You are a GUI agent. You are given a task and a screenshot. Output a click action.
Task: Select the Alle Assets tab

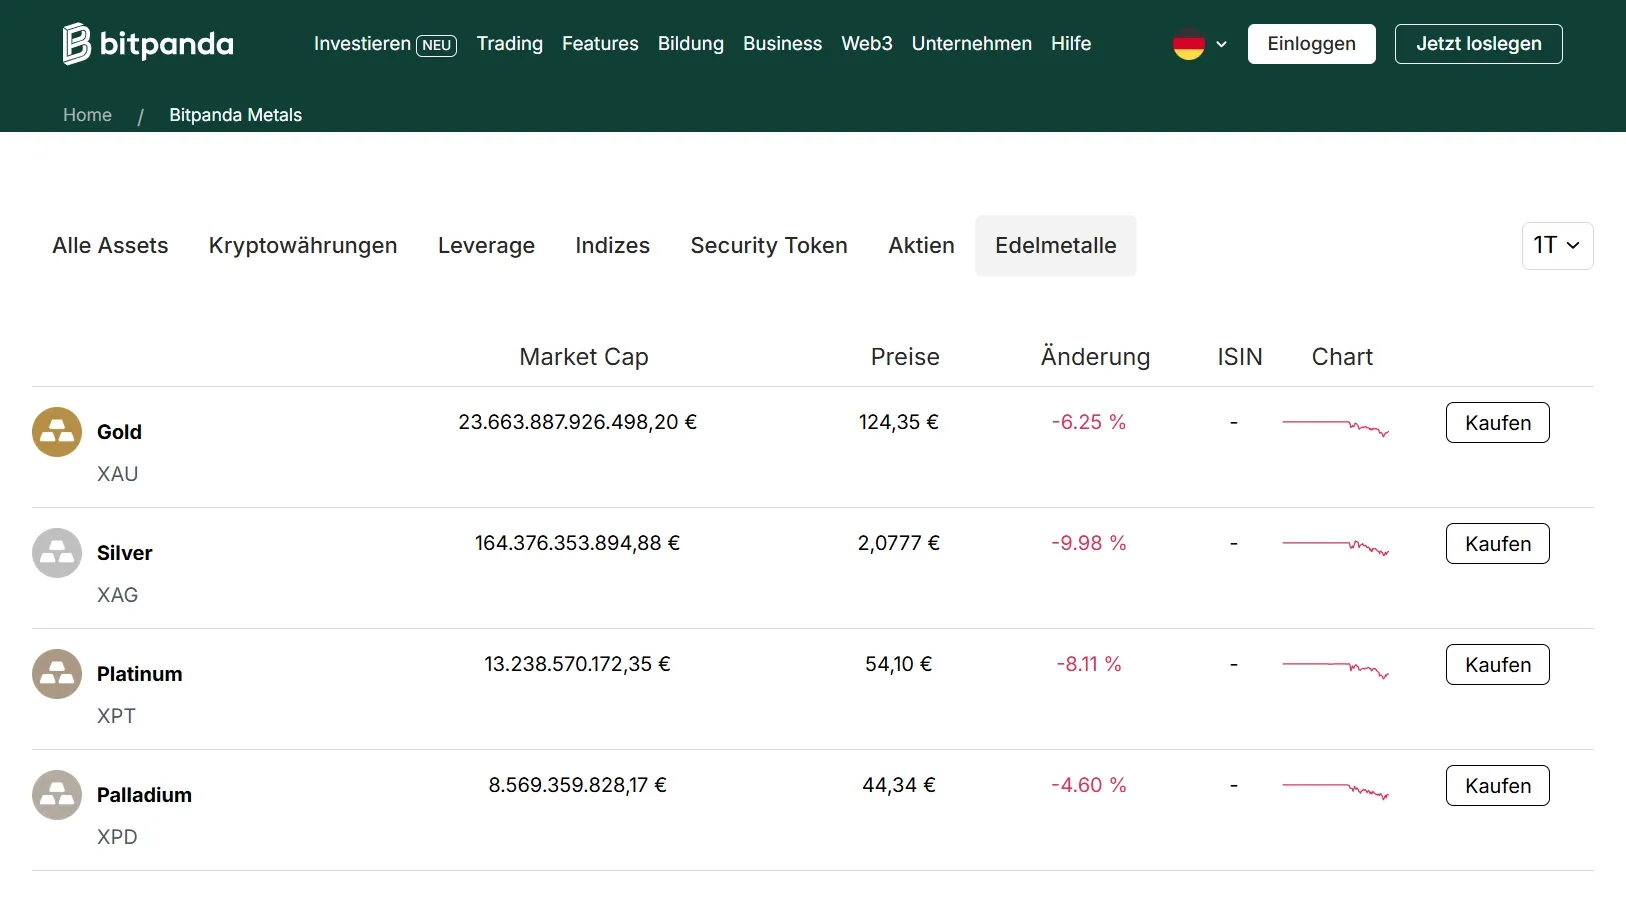110,245
